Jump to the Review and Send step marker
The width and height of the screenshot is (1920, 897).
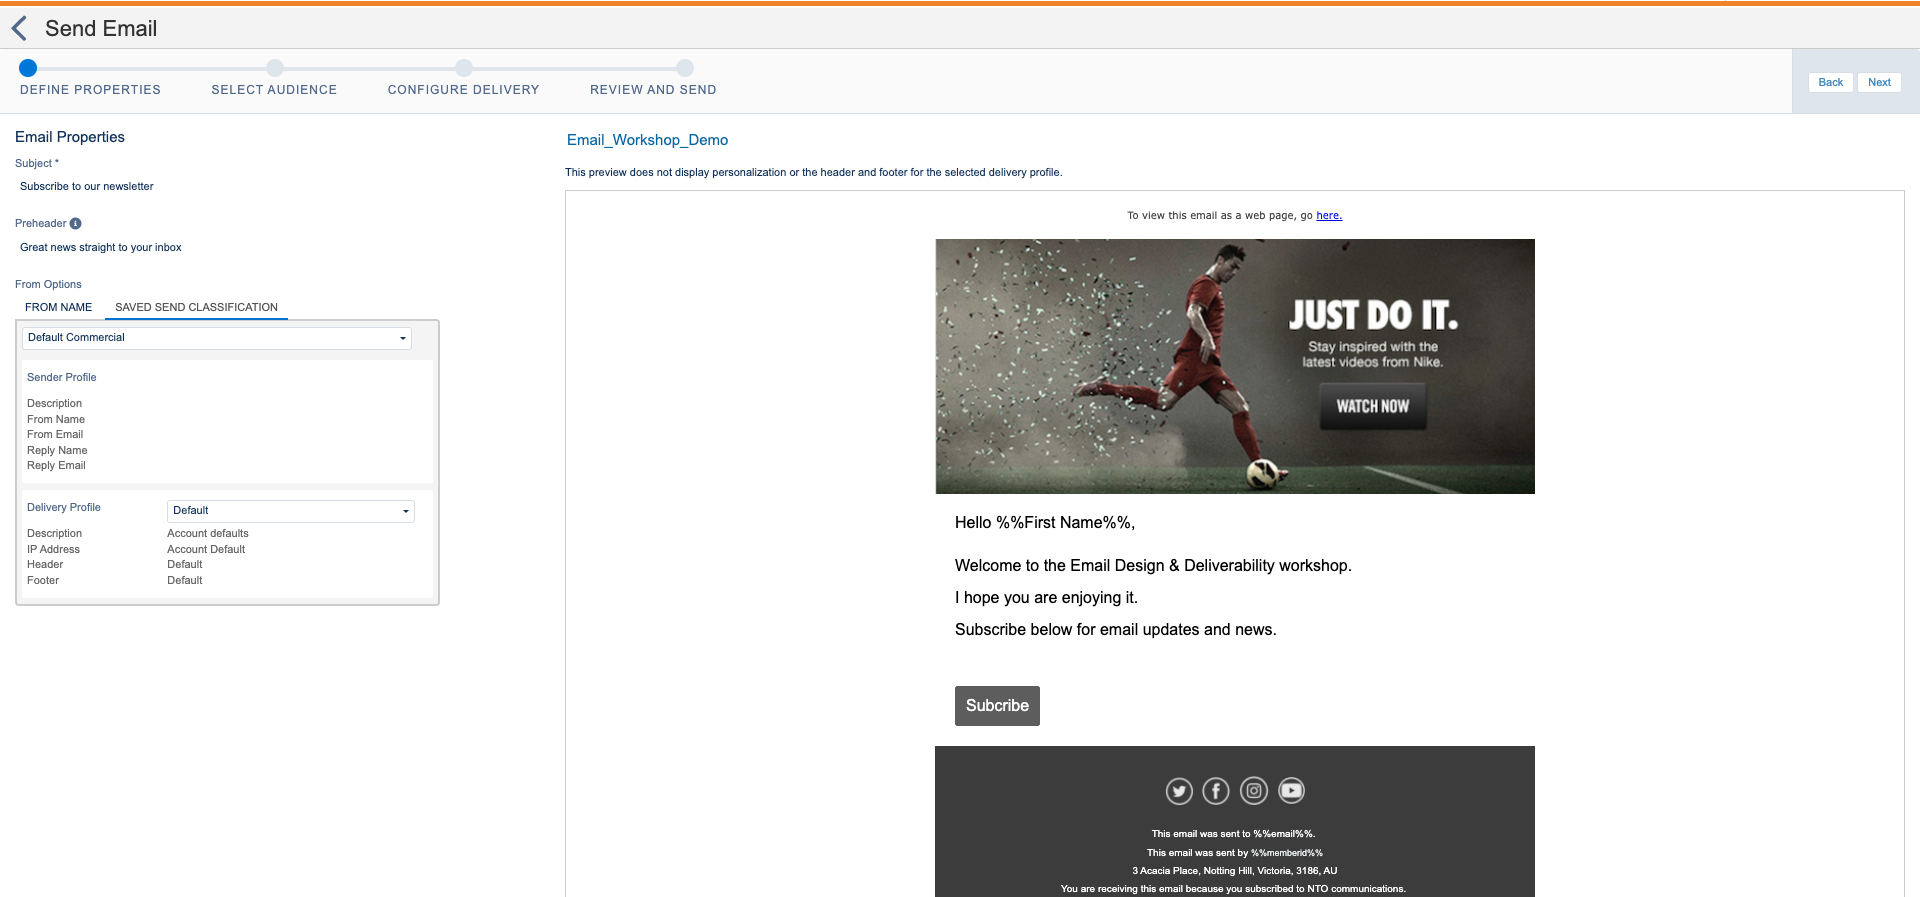tap(685, 68)
